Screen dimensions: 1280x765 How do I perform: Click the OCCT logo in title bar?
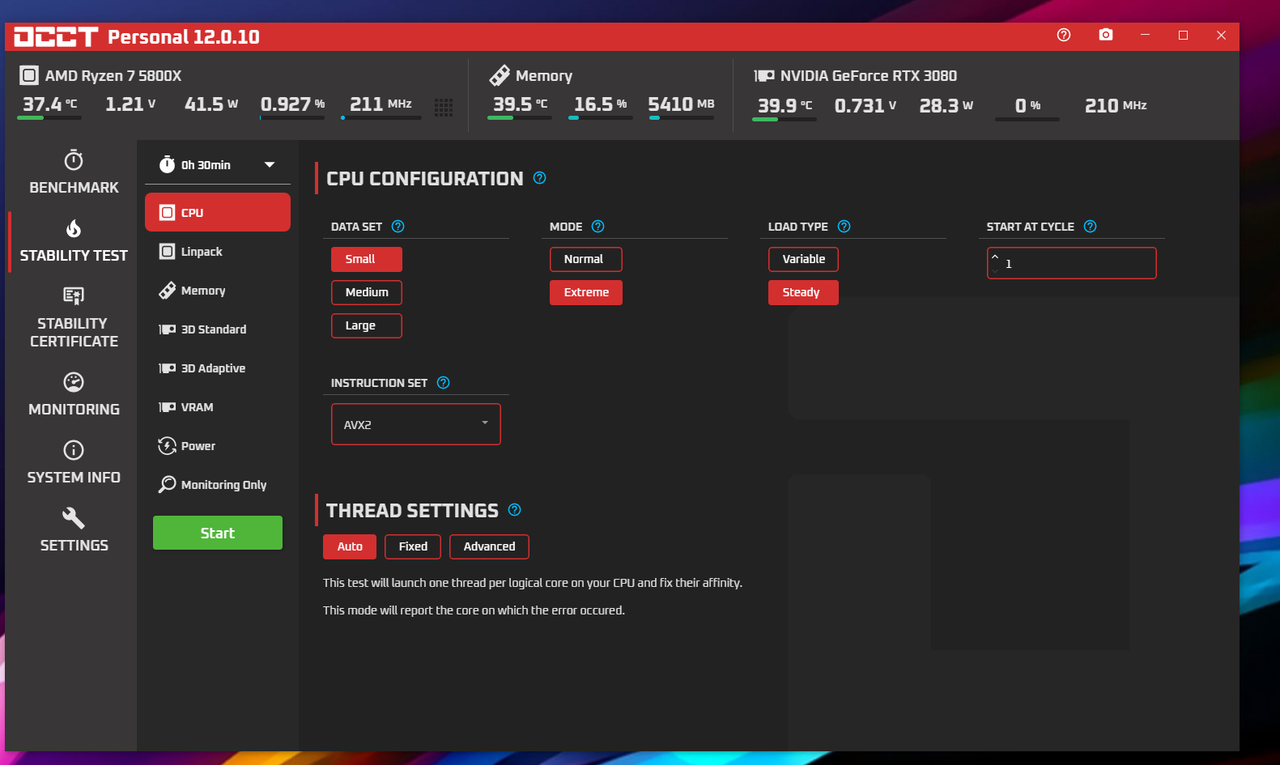click(x=56, y=37)
